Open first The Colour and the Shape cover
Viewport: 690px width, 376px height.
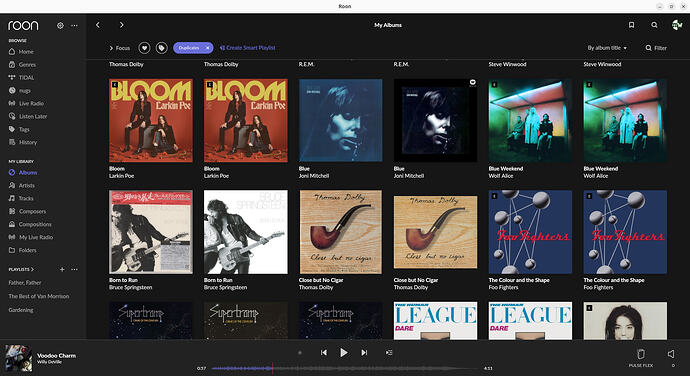(x=530, y=232)
